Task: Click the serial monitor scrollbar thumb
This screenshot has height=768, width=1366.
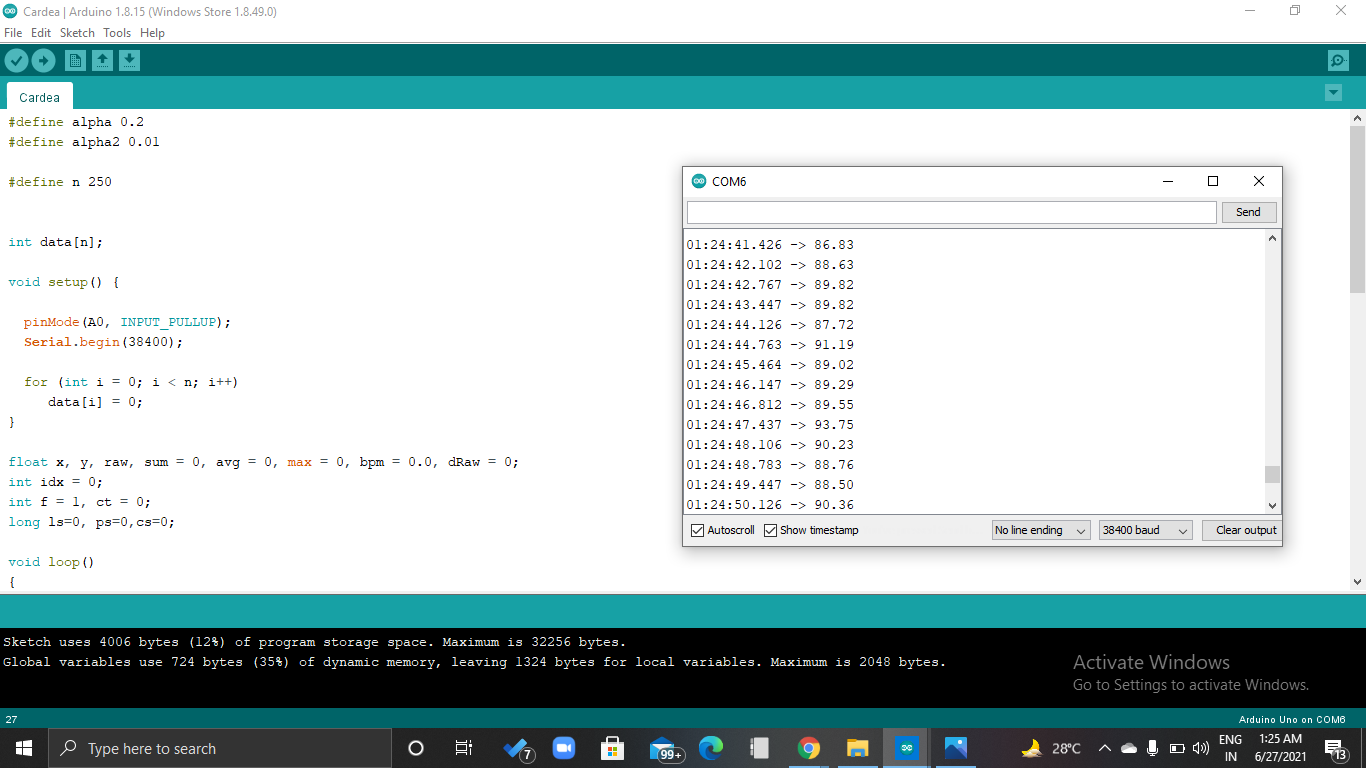Action: coord(1272,474)
